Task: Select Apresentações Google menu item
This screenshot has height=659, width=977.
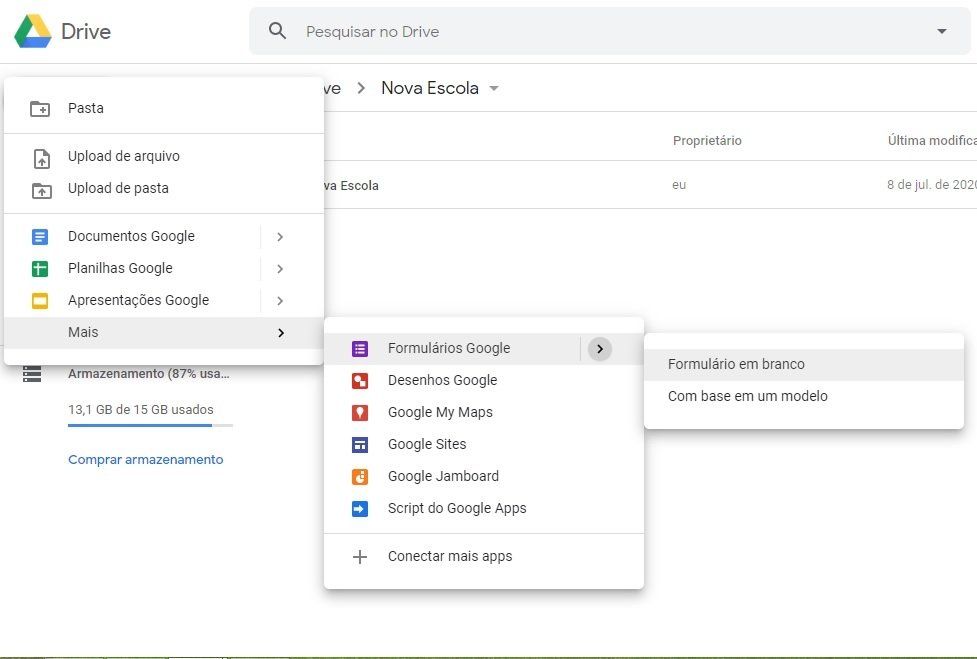Action: click(x=164, y=301)
